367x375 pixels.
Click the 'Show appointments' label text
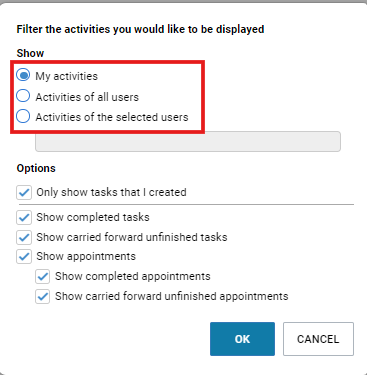[86, 256]
